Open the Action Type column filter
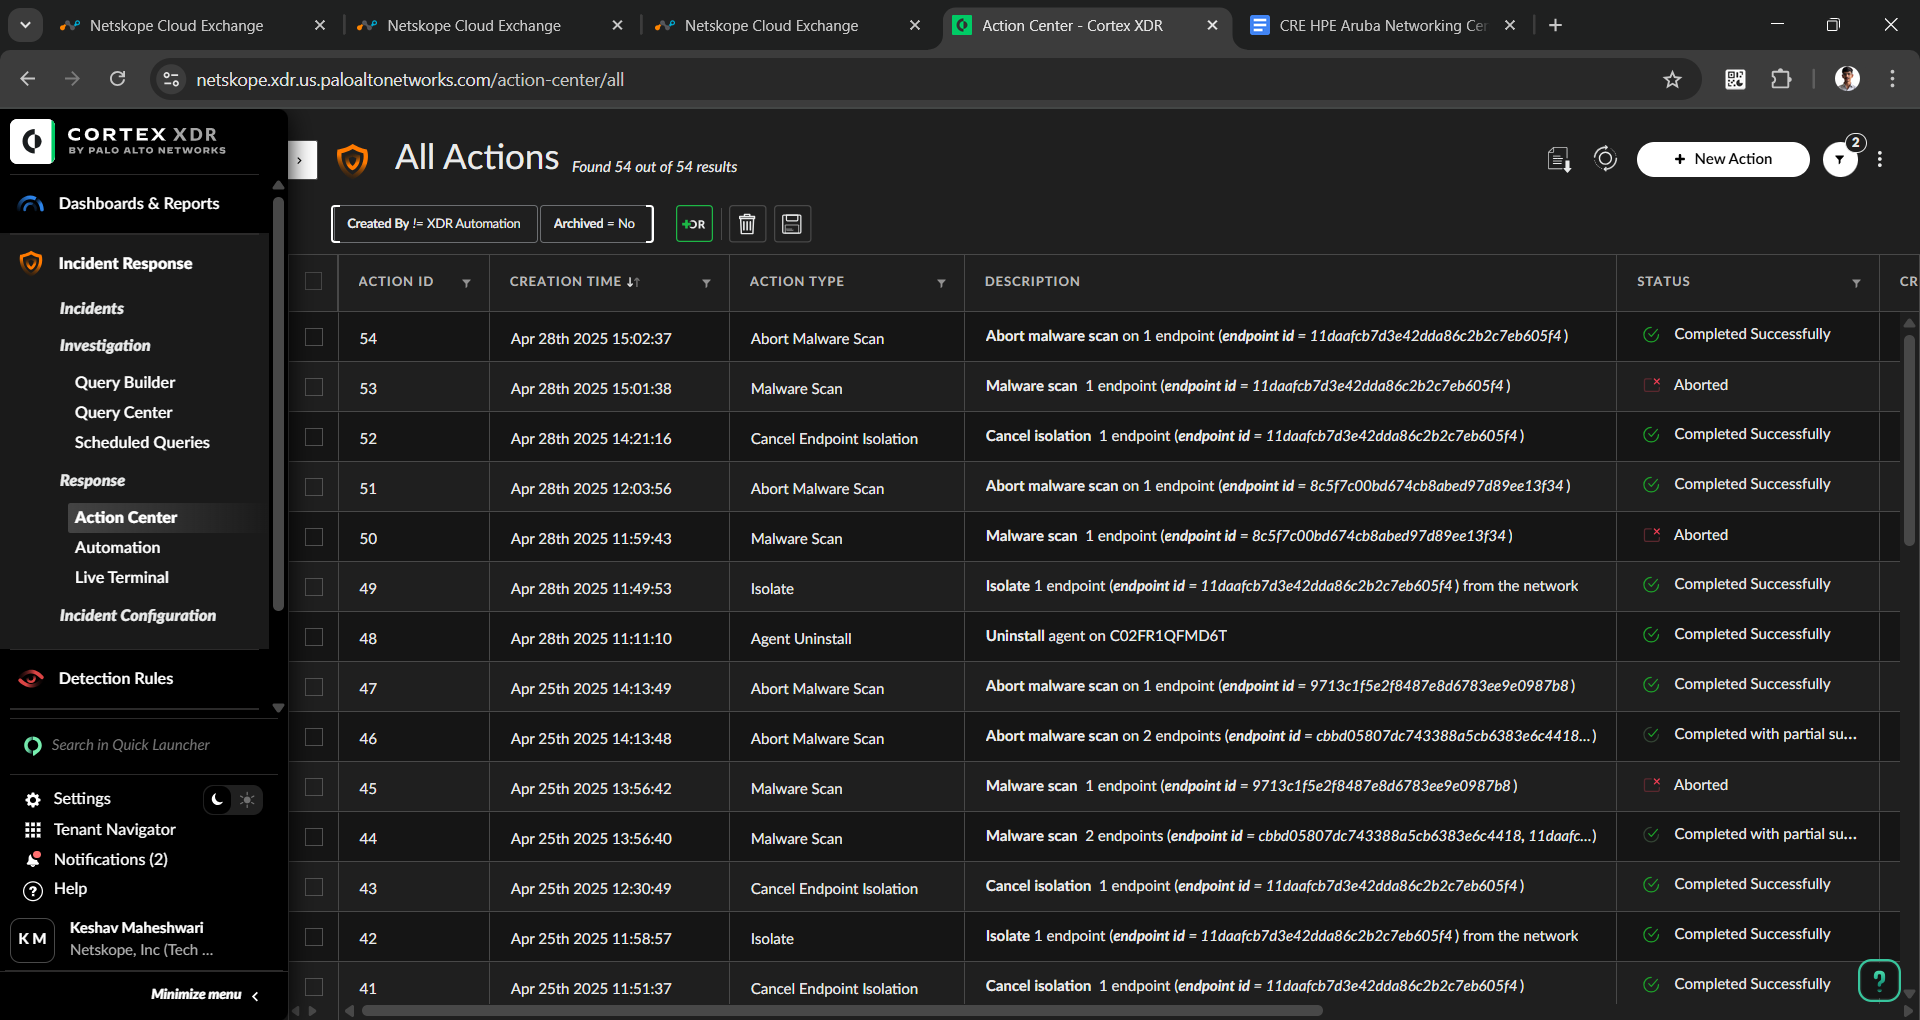1920x1020 pixels. click(941, 283)
